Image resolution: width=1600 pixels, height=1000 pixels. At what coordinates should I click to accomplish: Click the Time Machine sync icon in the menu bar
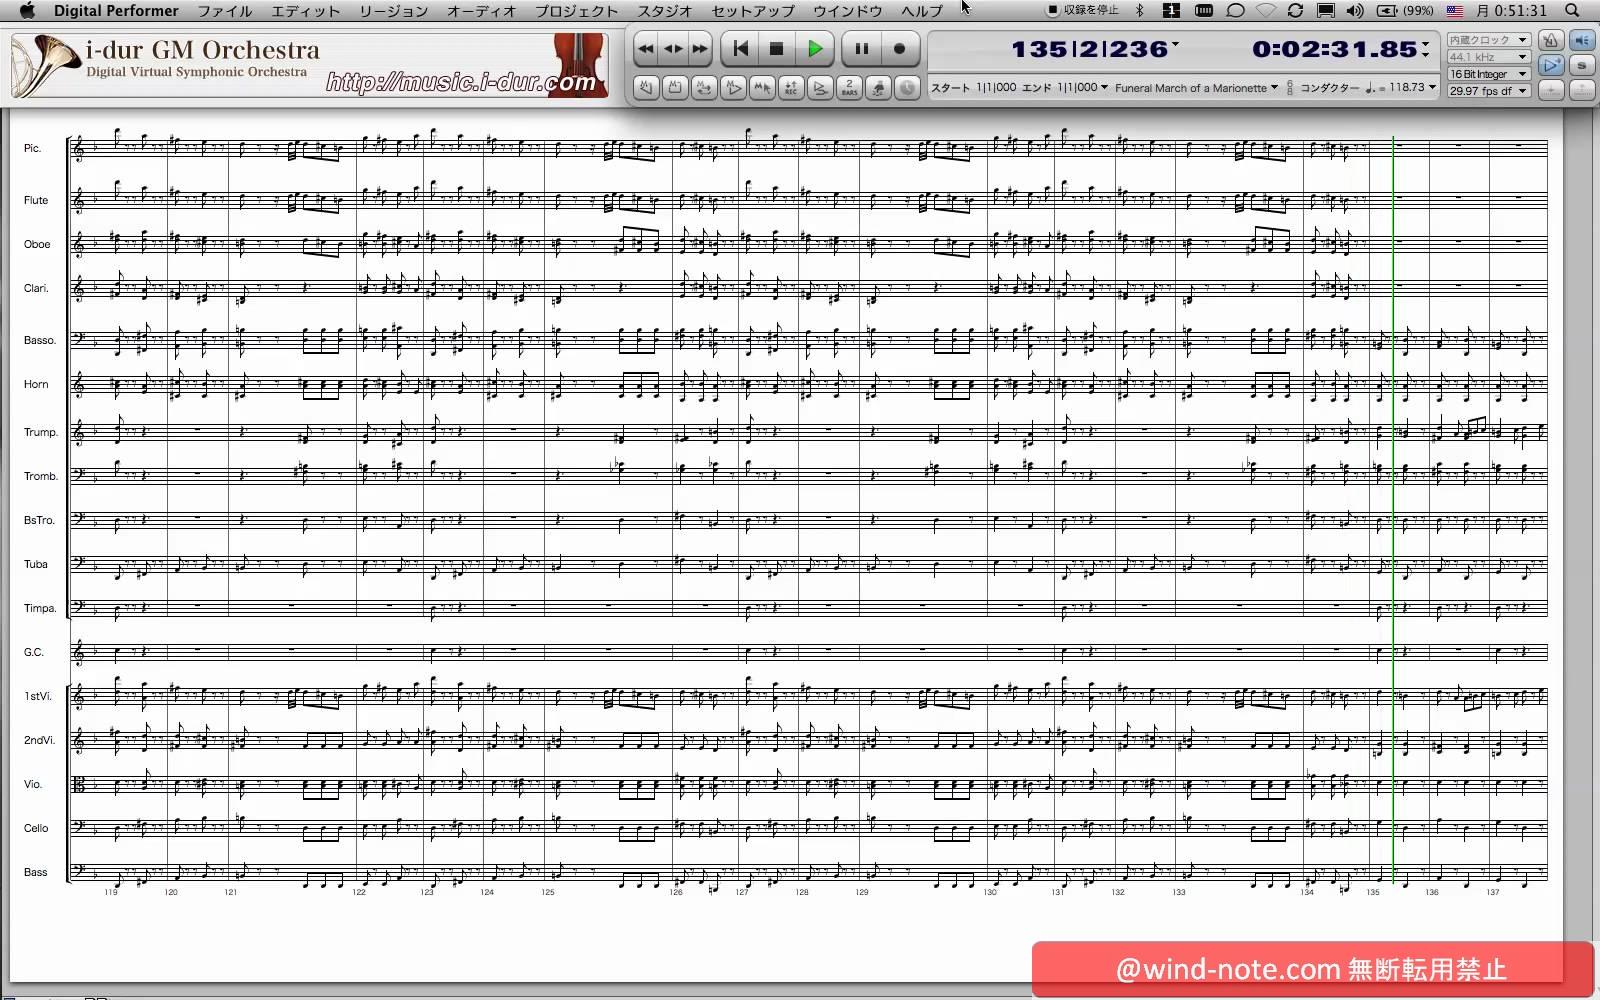[x=1295, y=10]
